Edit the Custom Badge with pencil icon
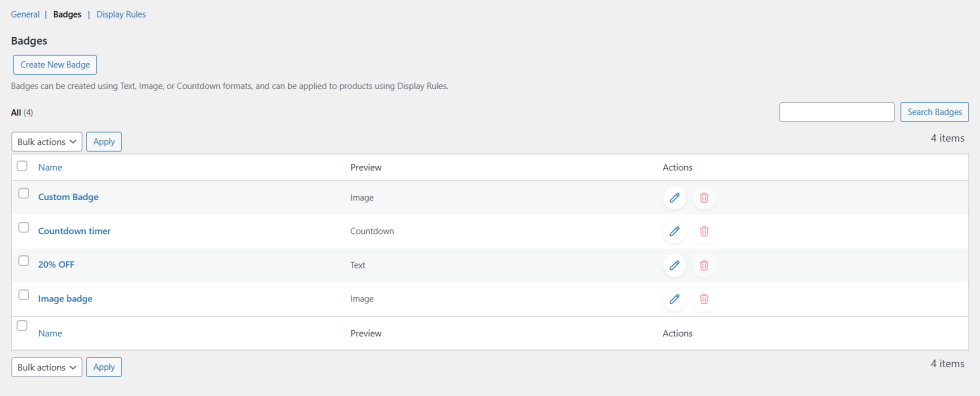Image resolution: width=980 pixels, height=396 pixels. coord(674,198)
